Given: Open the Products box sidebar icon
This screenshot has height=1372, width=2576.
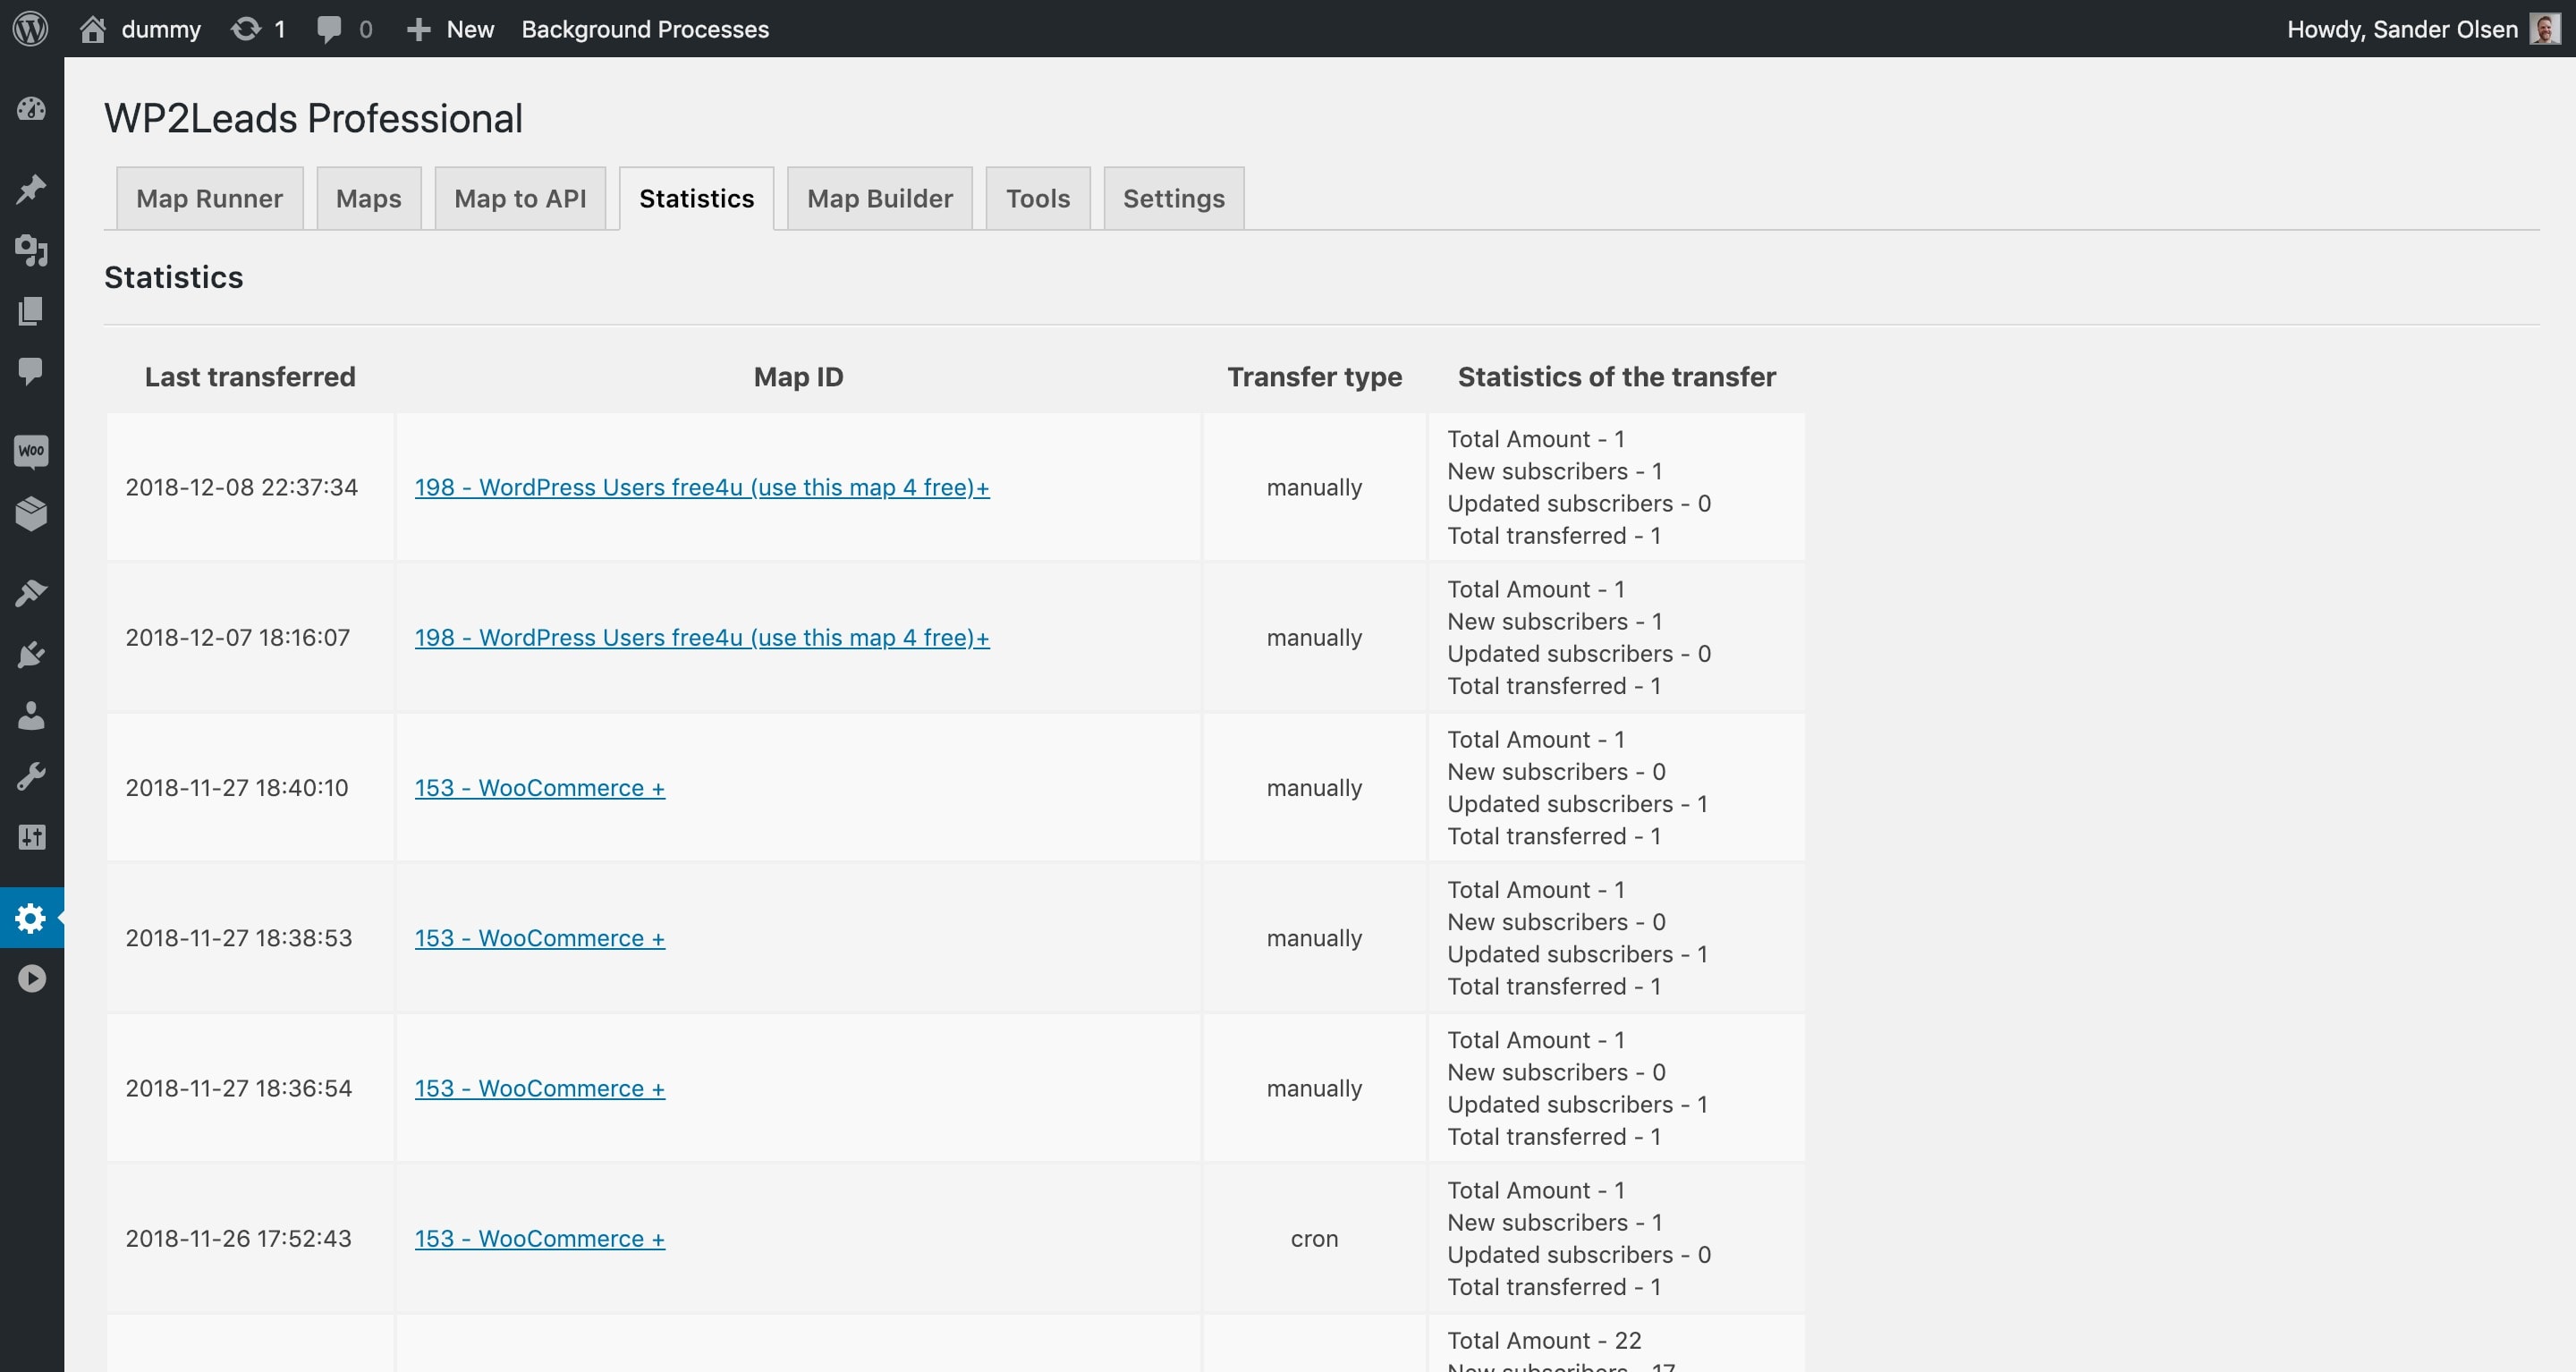Looking at the screenshot, I should click(31, 514).
